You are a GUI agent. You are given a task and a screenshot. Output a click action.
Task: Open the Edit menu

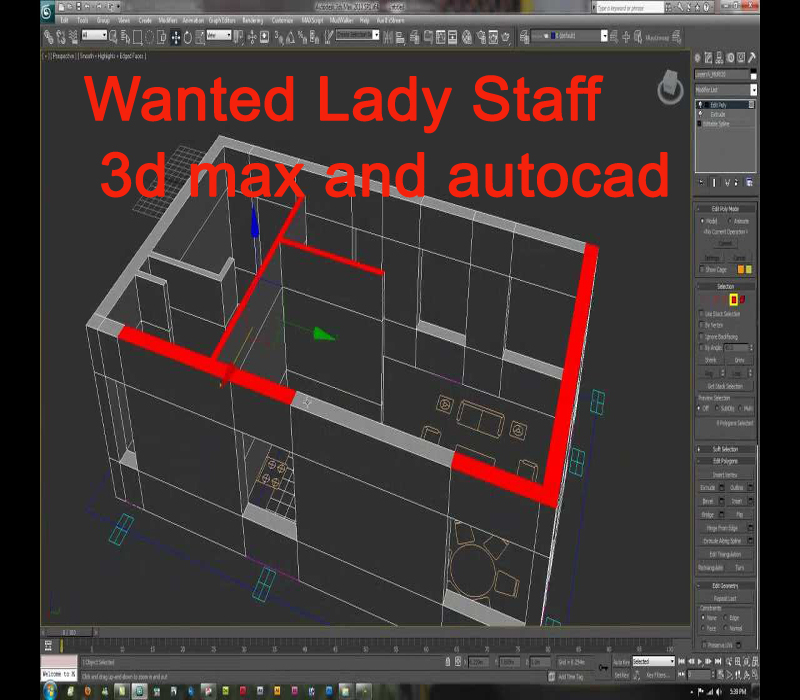pos(64,20)
